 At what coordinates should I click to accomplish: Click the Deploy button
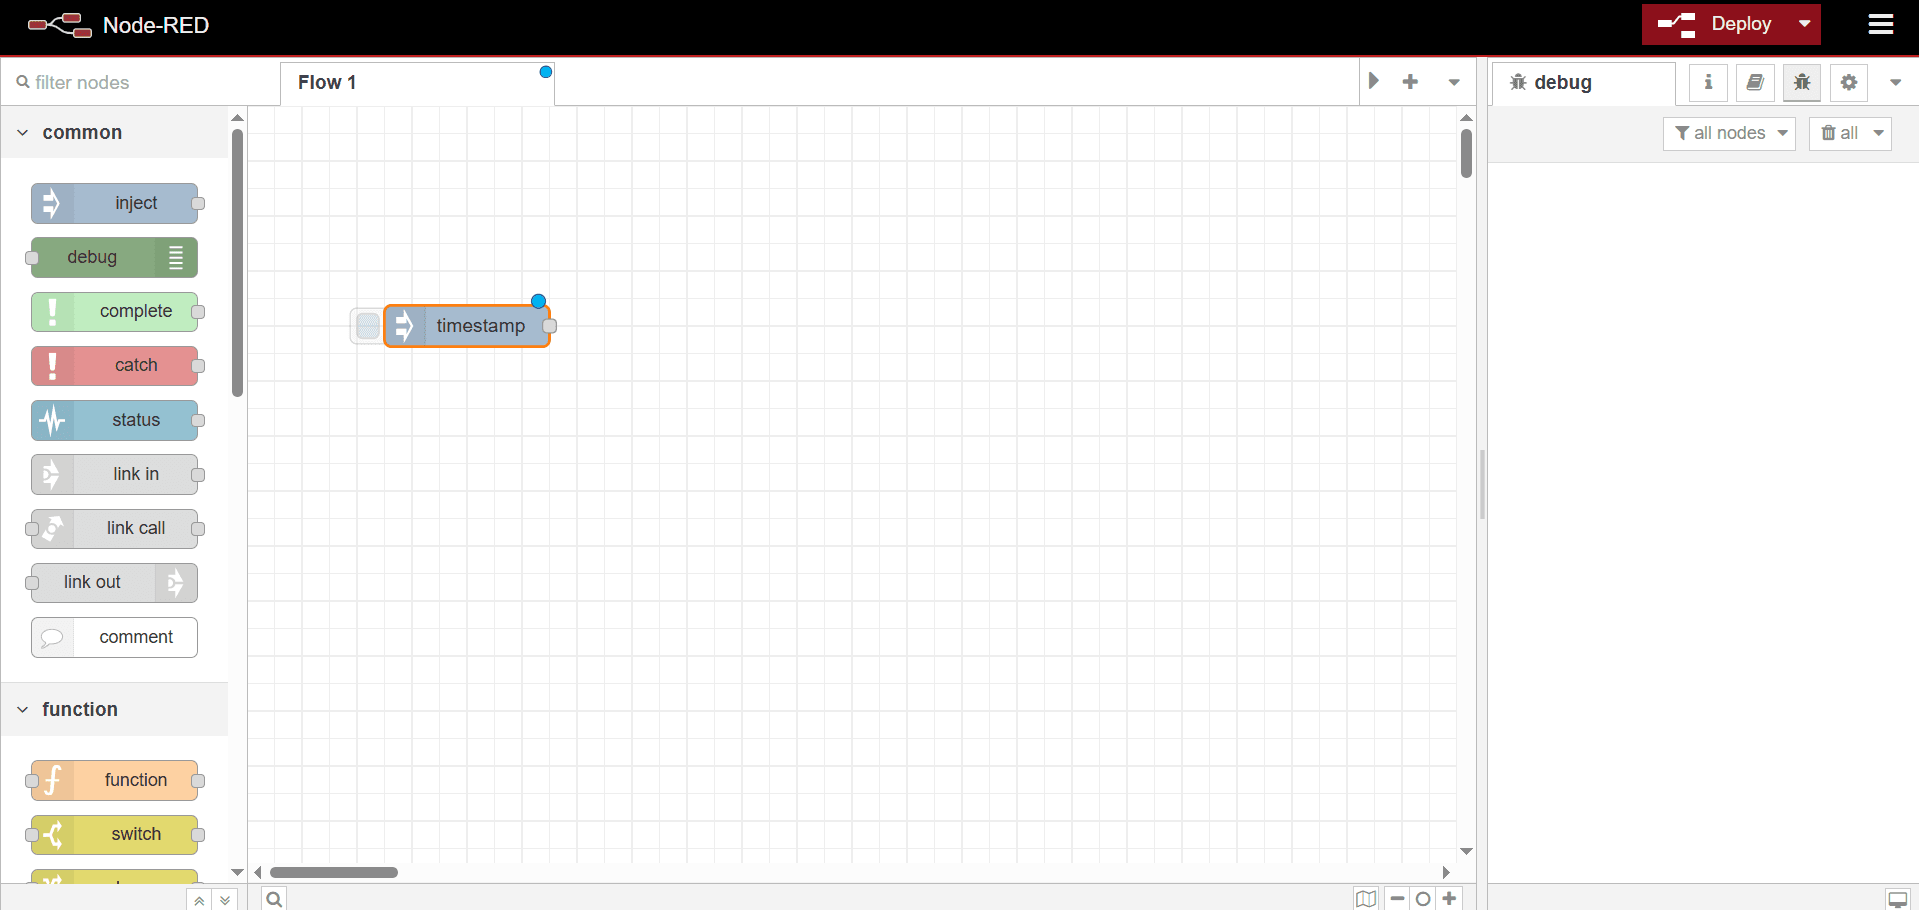1715,24
